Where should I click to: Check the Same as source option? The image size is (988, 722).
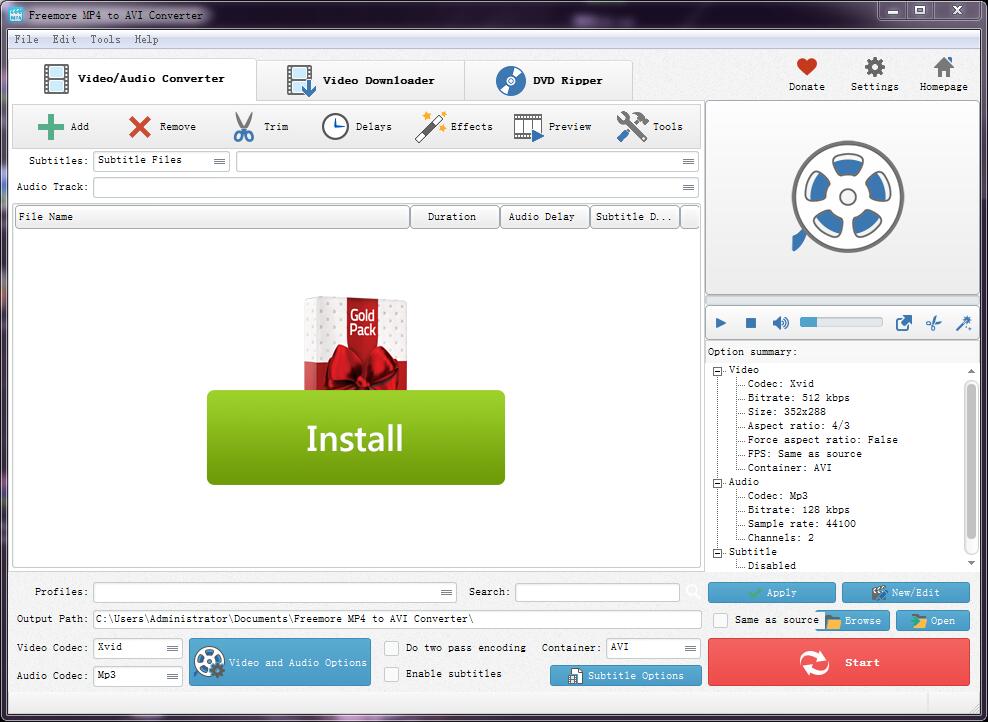pos(720,620)
